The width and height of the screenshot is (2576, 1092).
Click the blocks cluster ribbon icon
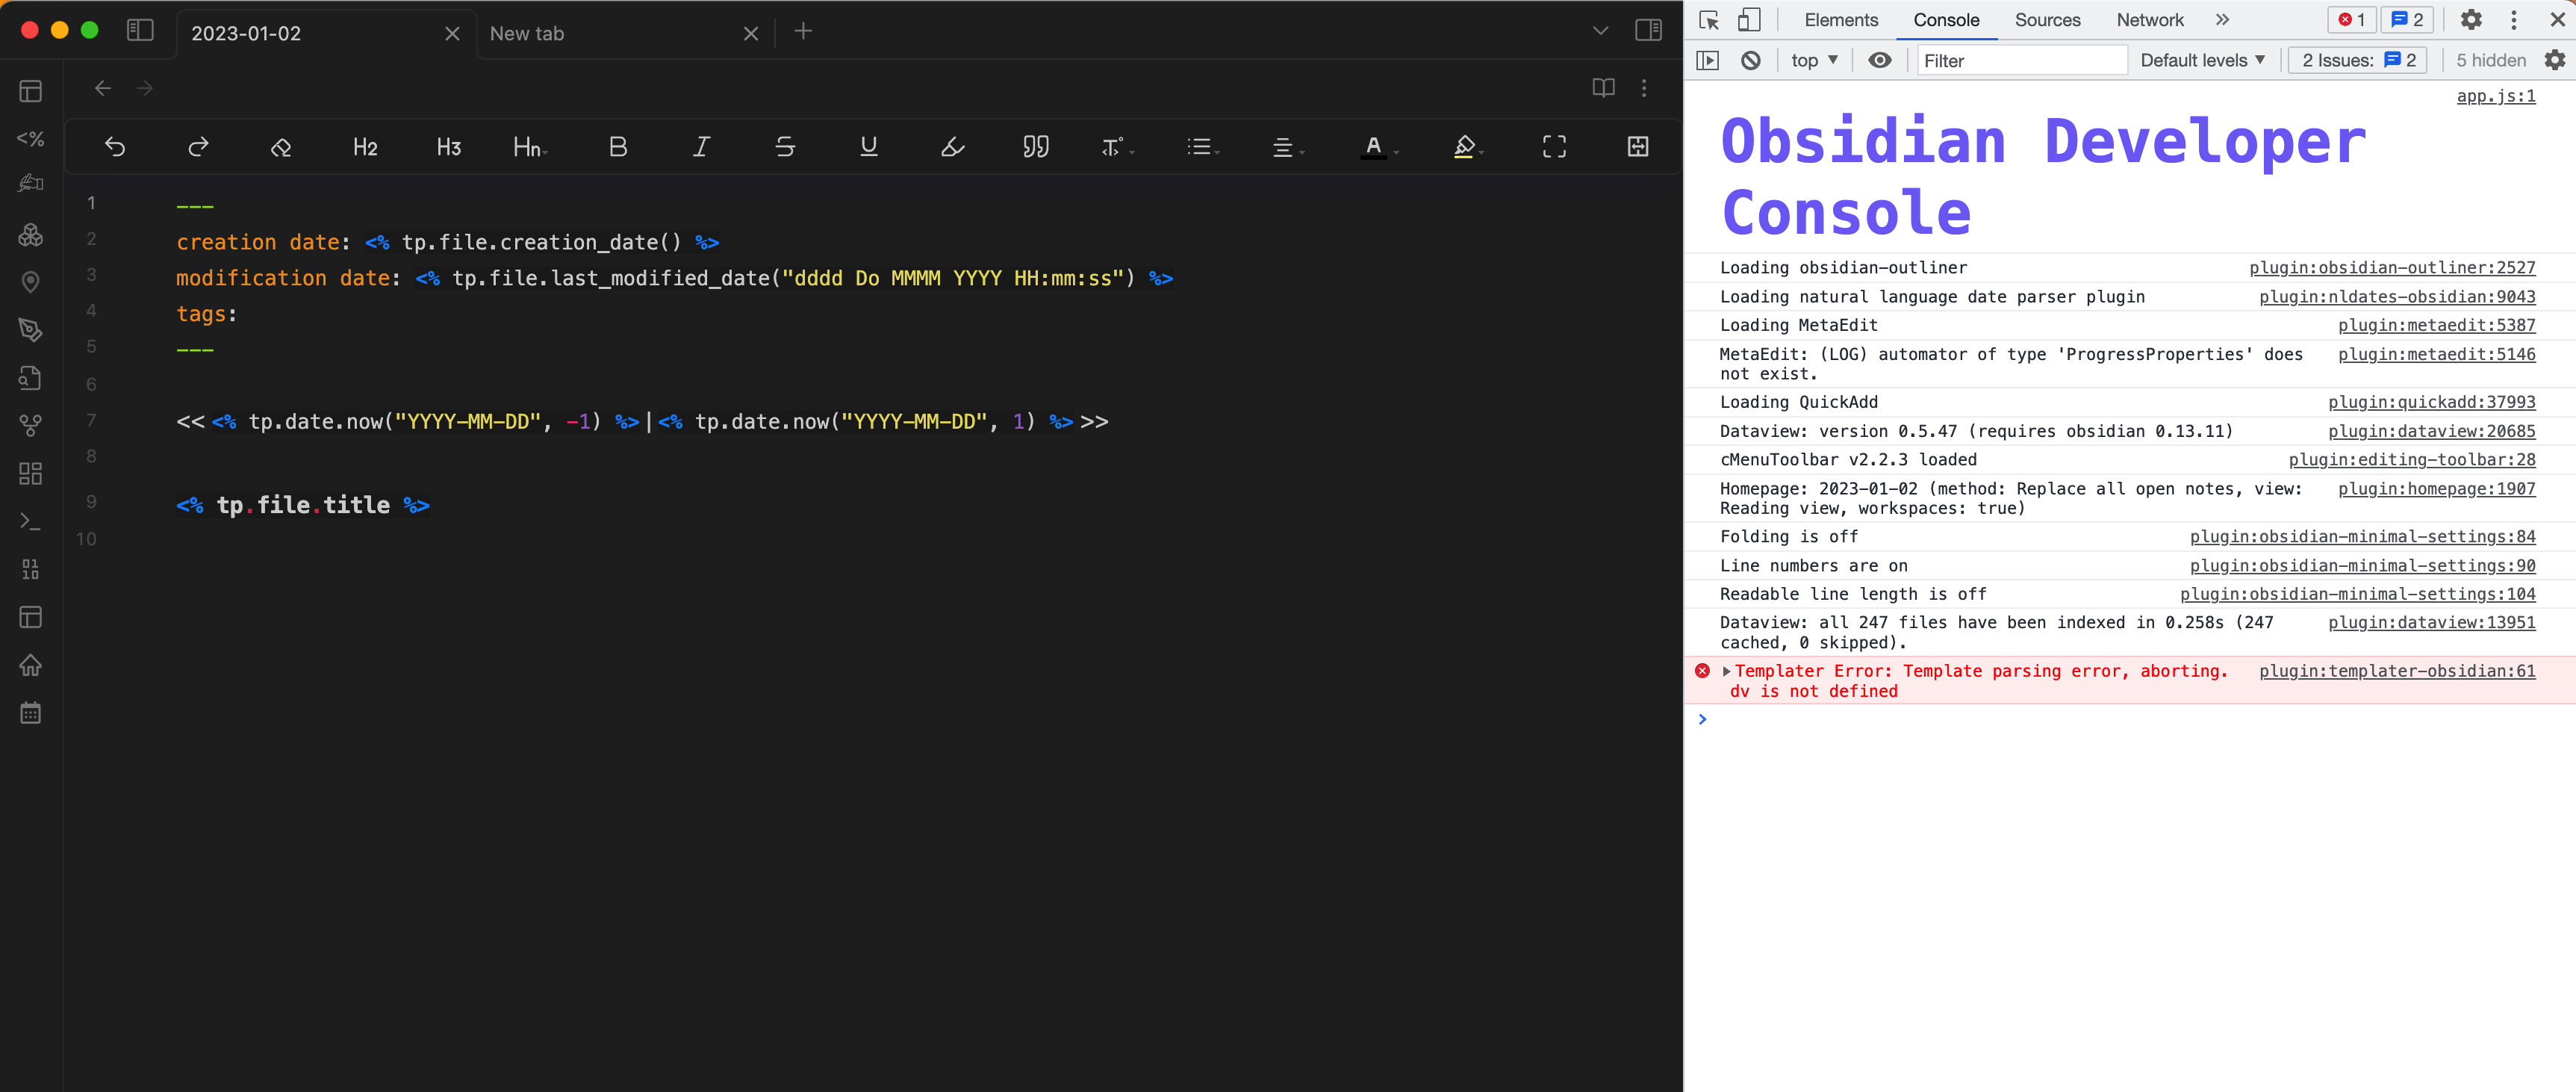[31, 234]
